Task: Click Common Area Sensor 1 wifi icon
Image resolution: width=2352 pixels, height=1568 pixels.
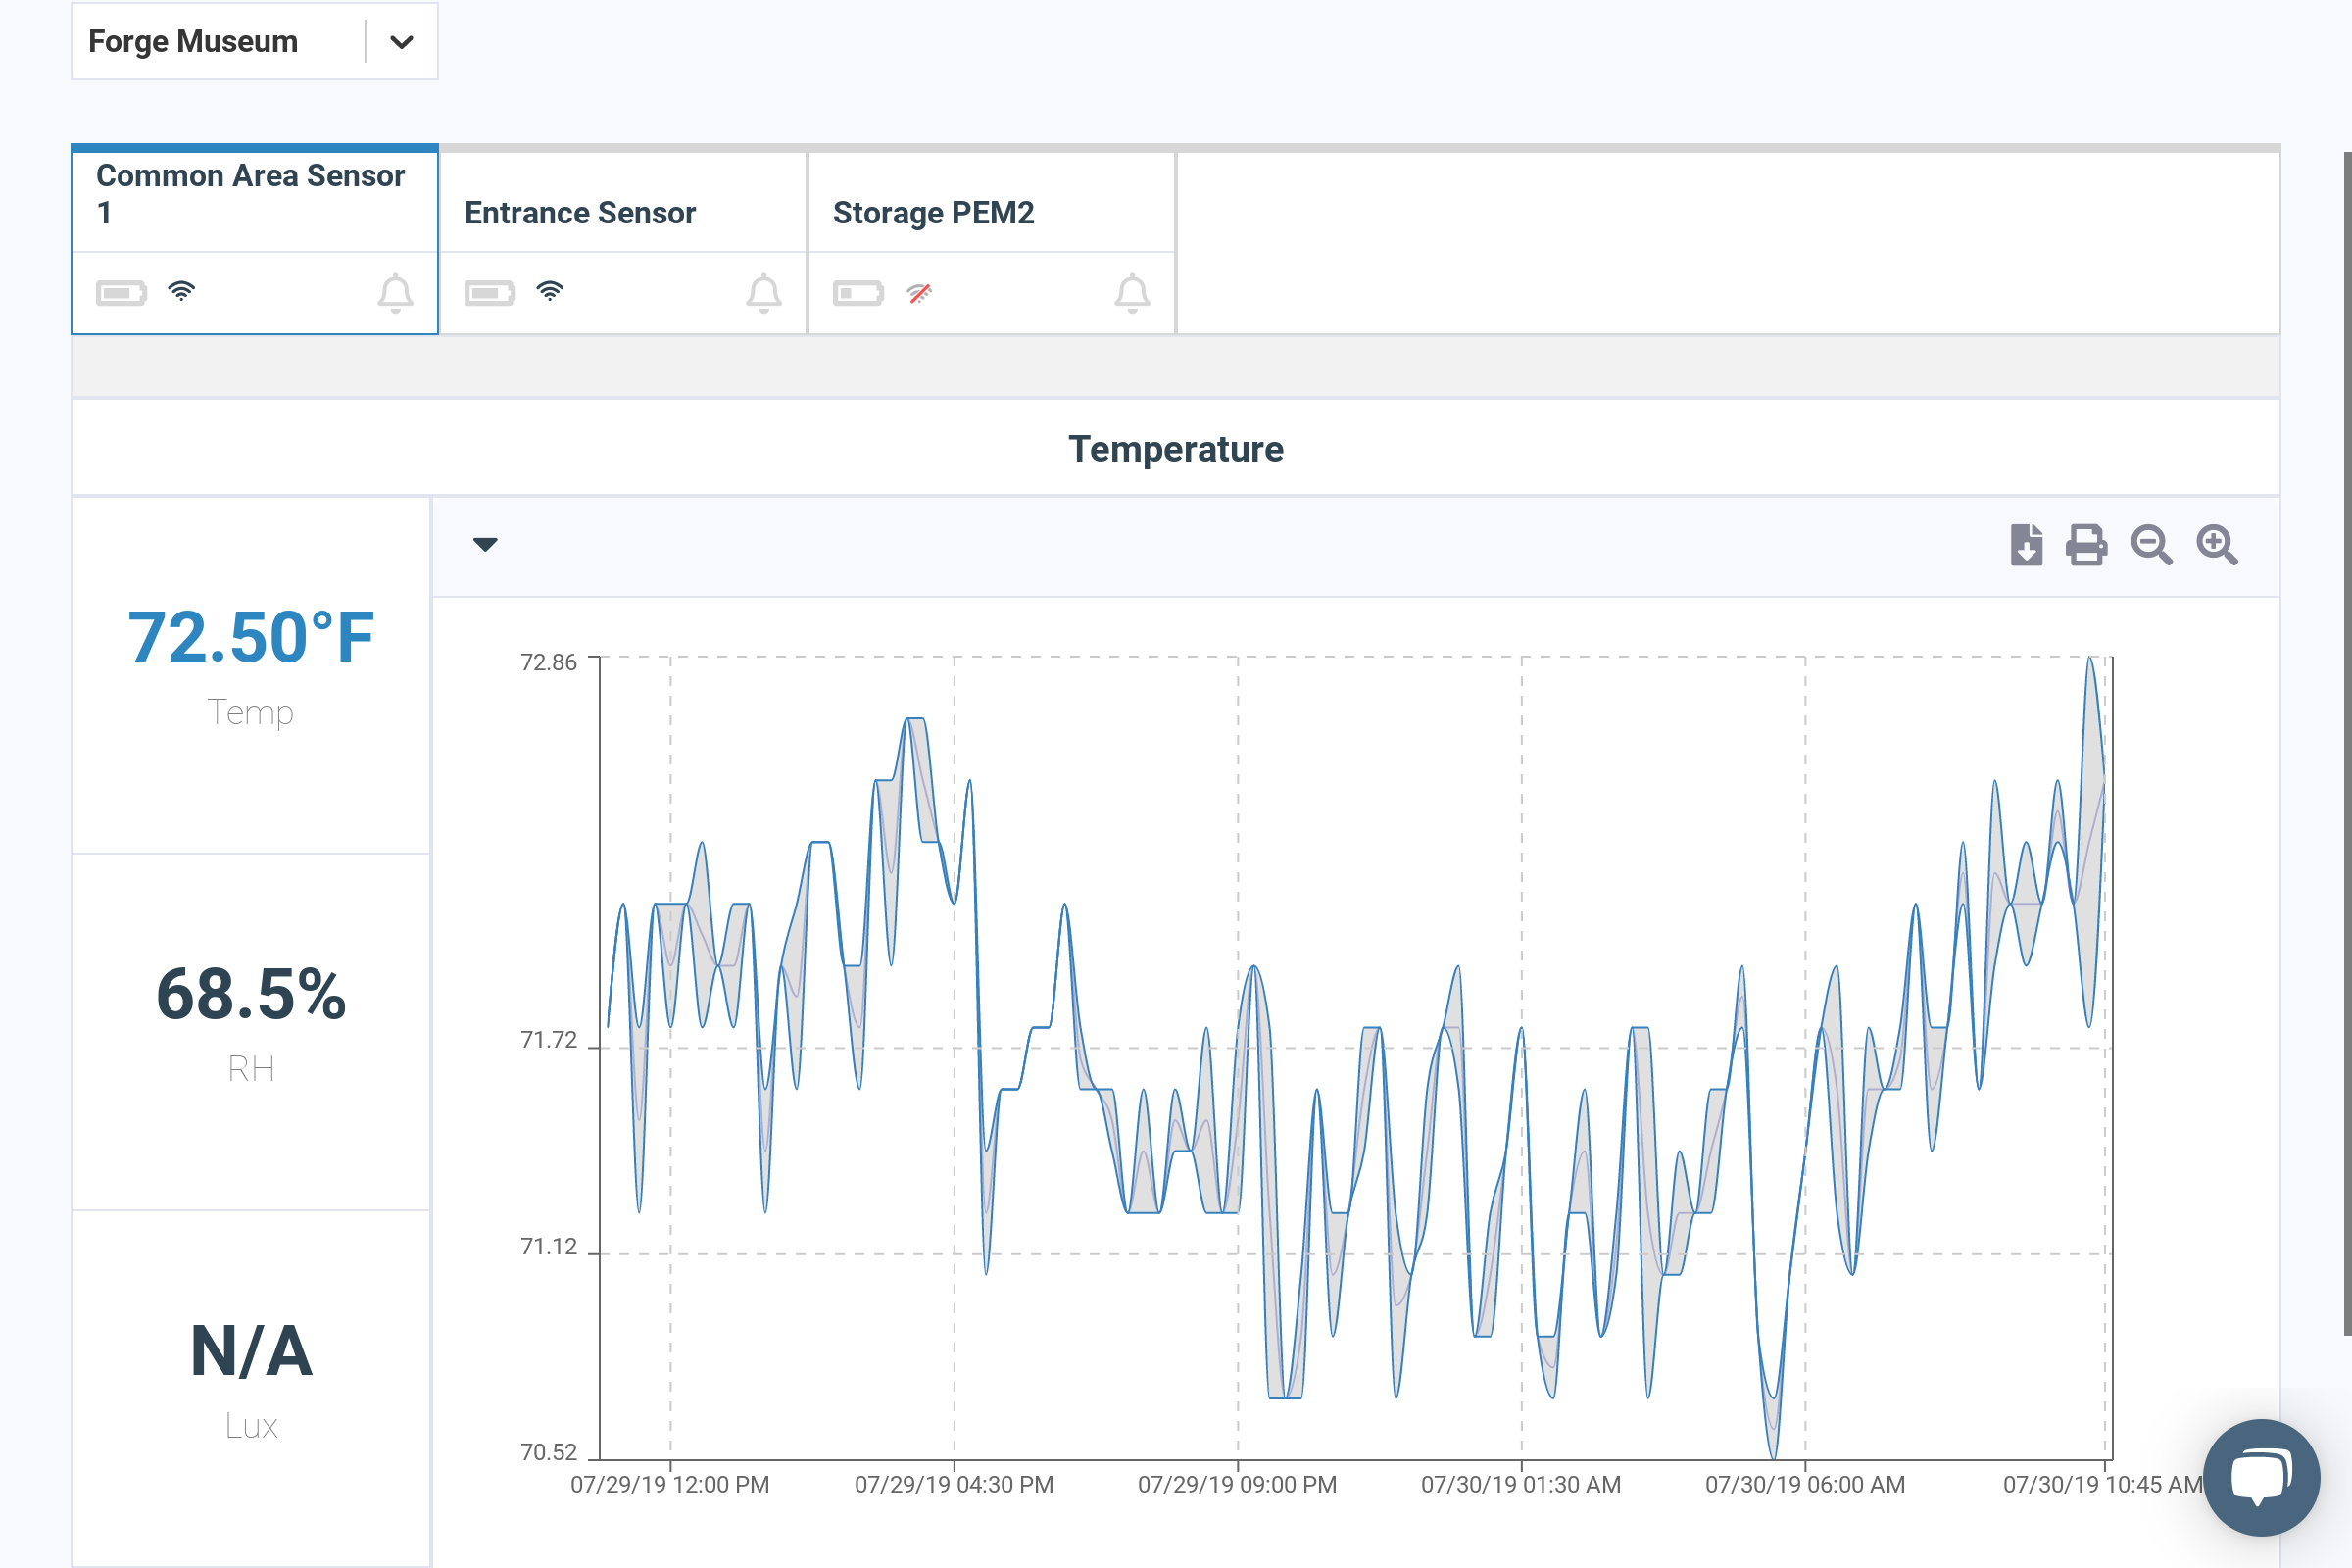Action: click(x=181, y=291)
